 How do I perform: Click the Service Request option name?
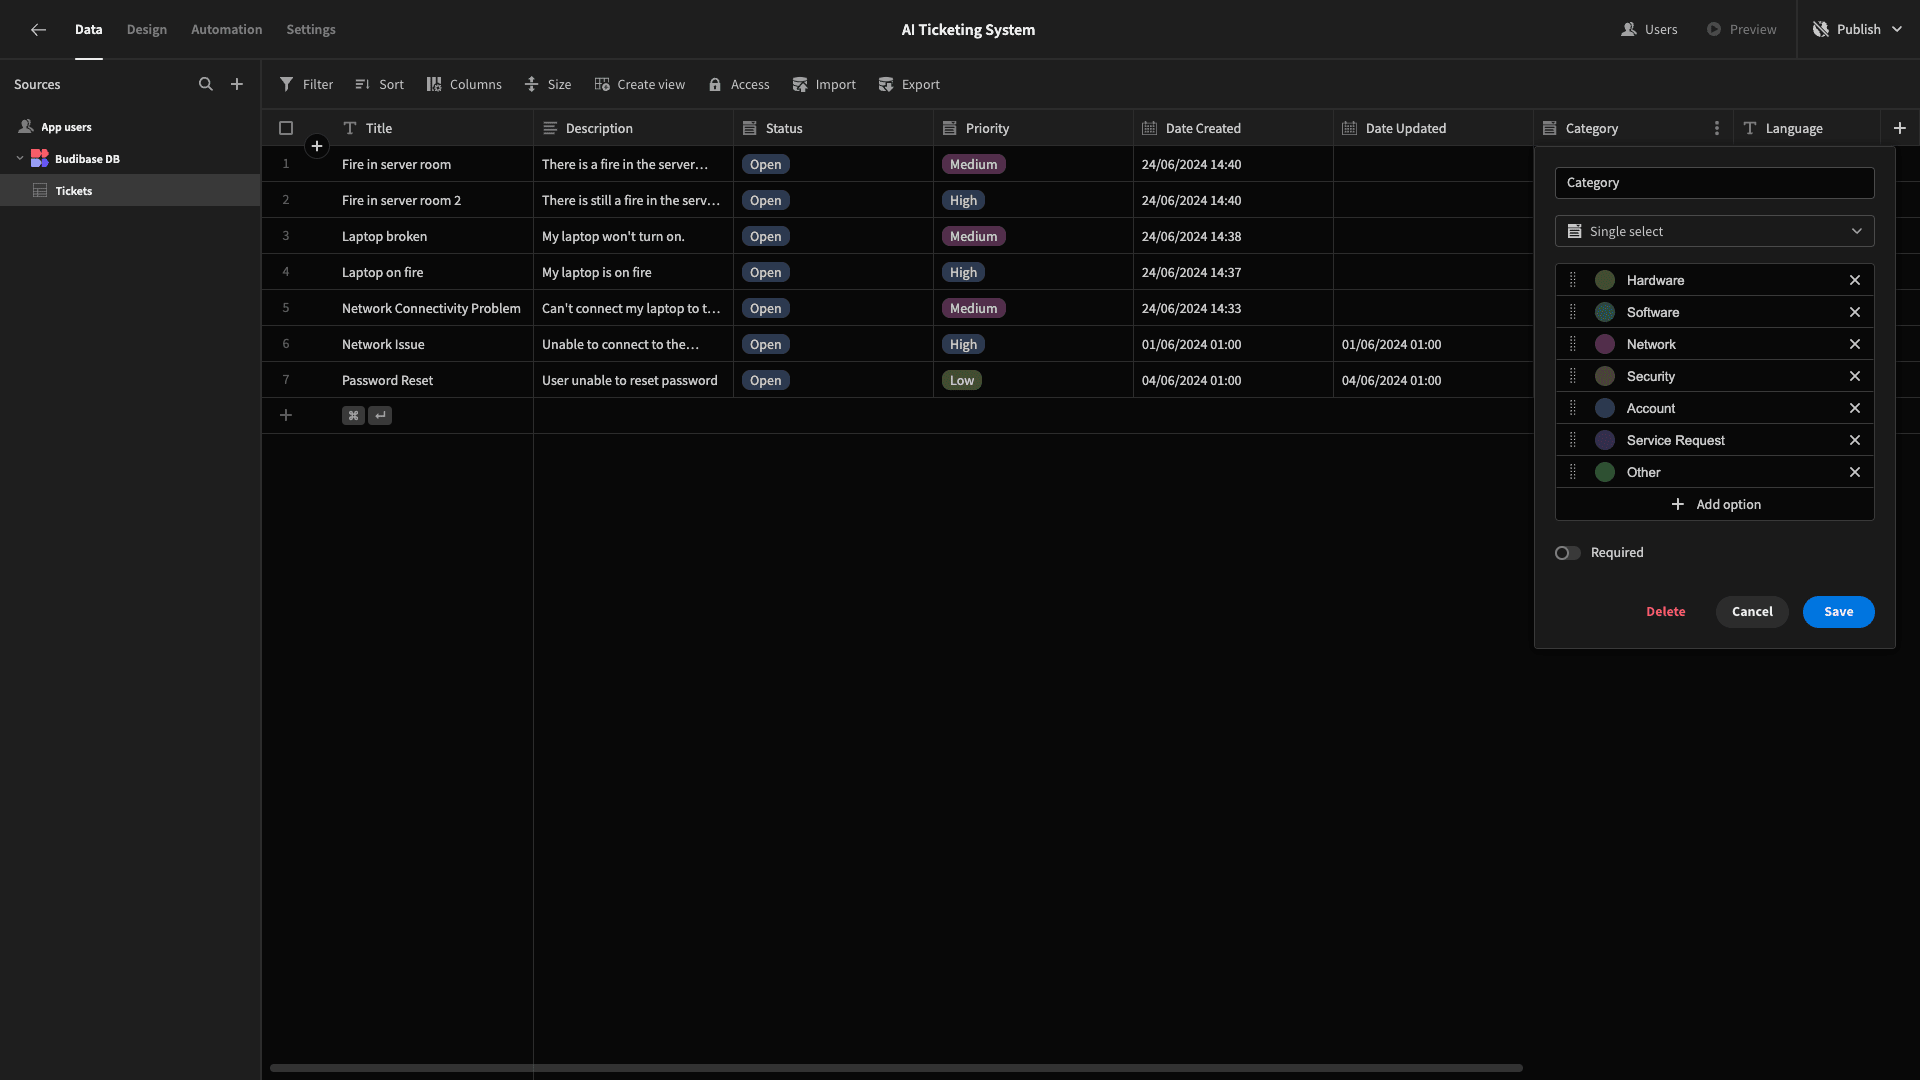point(1675,440)
